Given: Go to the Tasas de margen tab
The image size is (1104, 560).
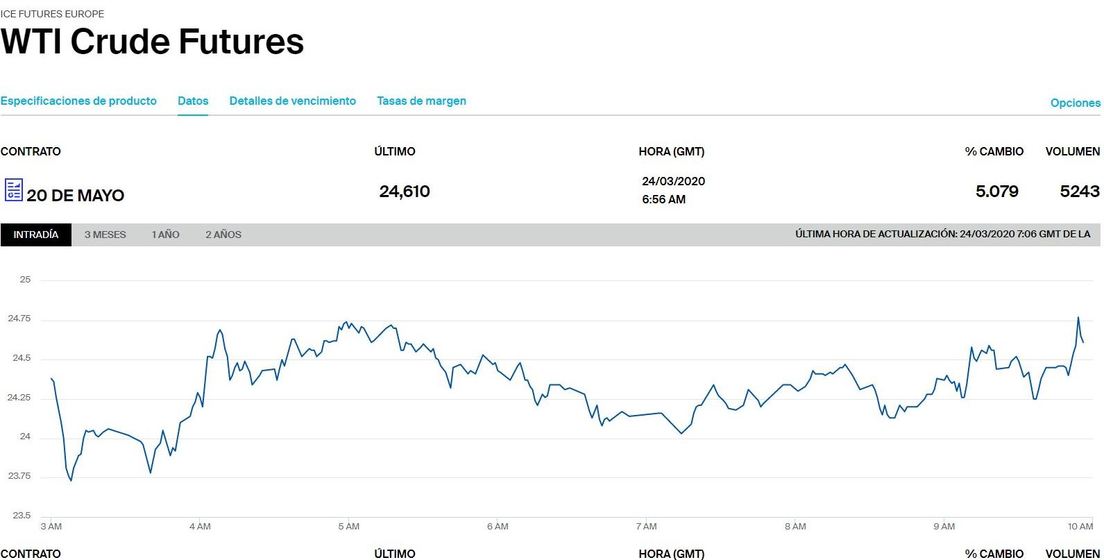Looking at the screenshot, I should click(421, 101).
